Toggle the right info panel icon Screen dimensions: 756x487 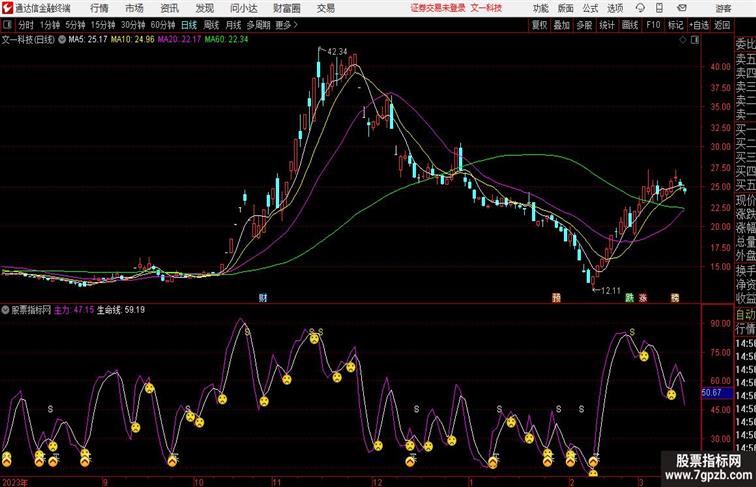695,40
